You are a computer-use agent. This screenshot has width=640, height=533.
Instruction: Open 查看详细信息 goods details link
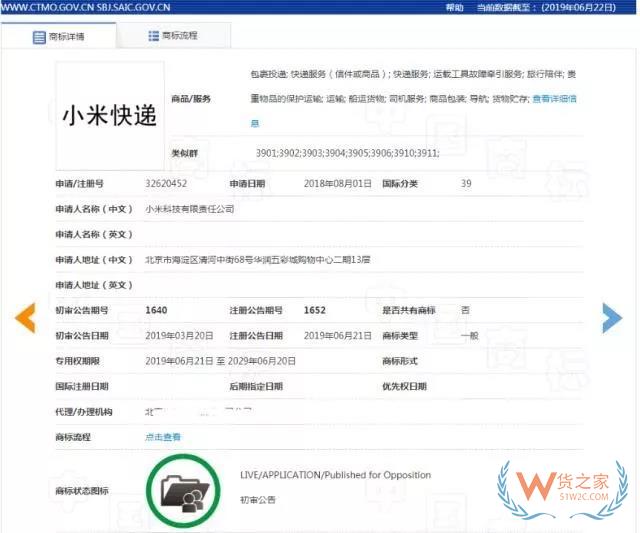[x=554, y=99]
